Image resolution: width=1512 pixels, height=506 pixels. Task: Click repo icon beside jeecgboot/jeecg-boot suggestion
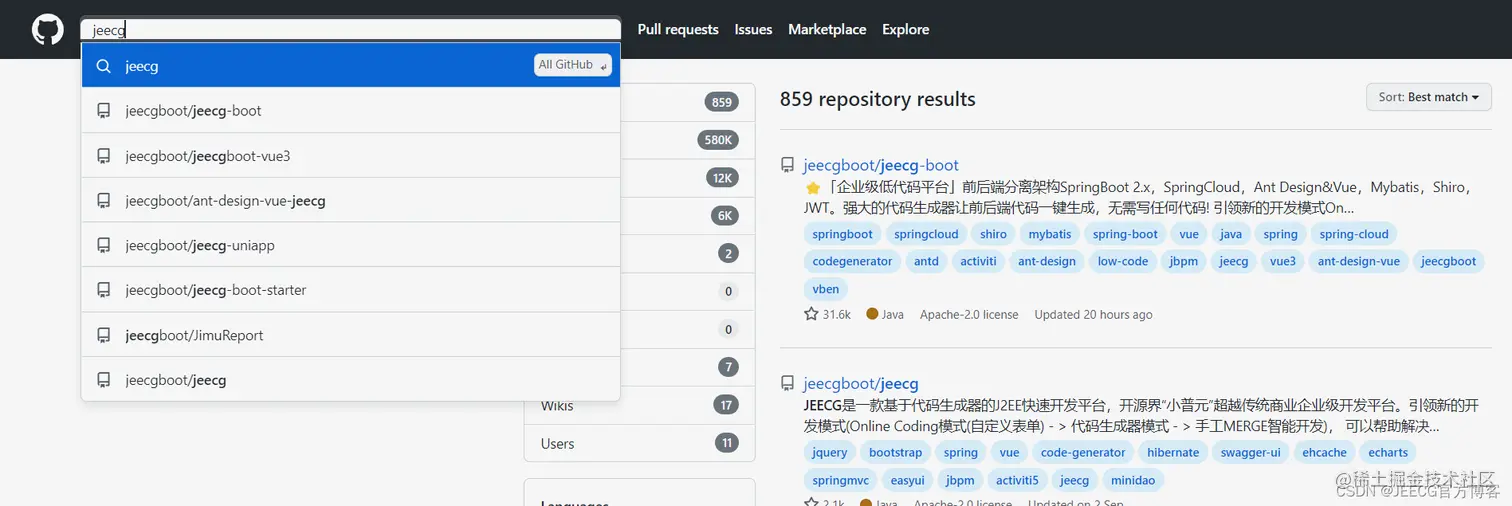[x=103, y=111]
